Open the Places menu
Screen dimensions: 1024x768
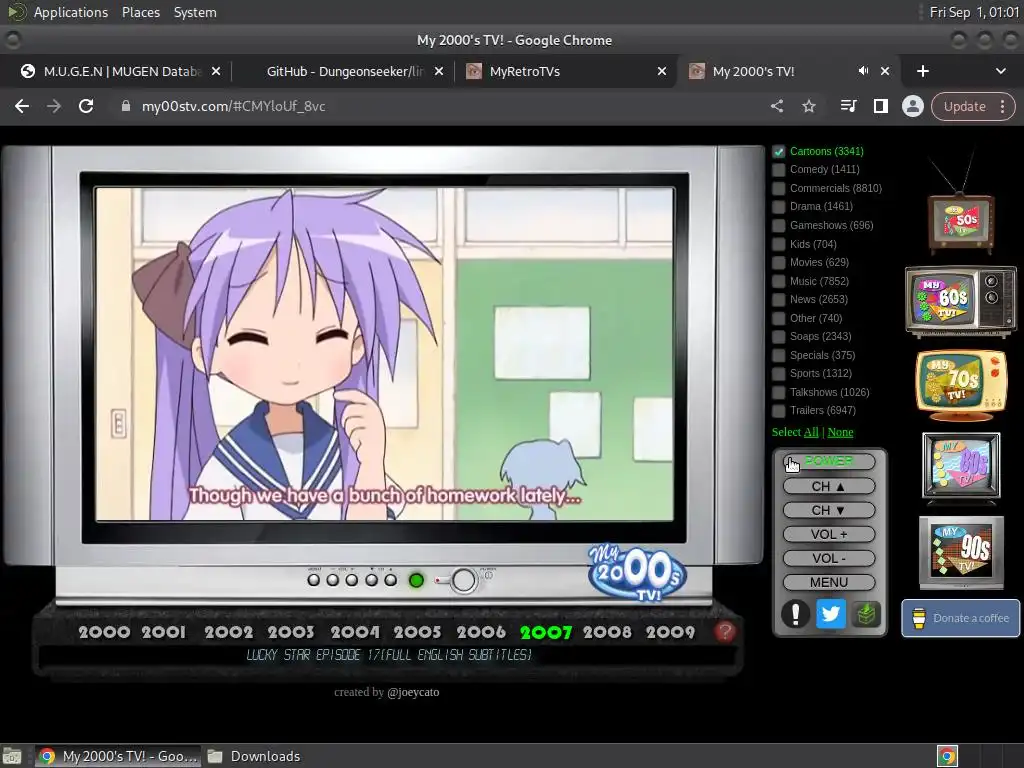tap(140, 12)
